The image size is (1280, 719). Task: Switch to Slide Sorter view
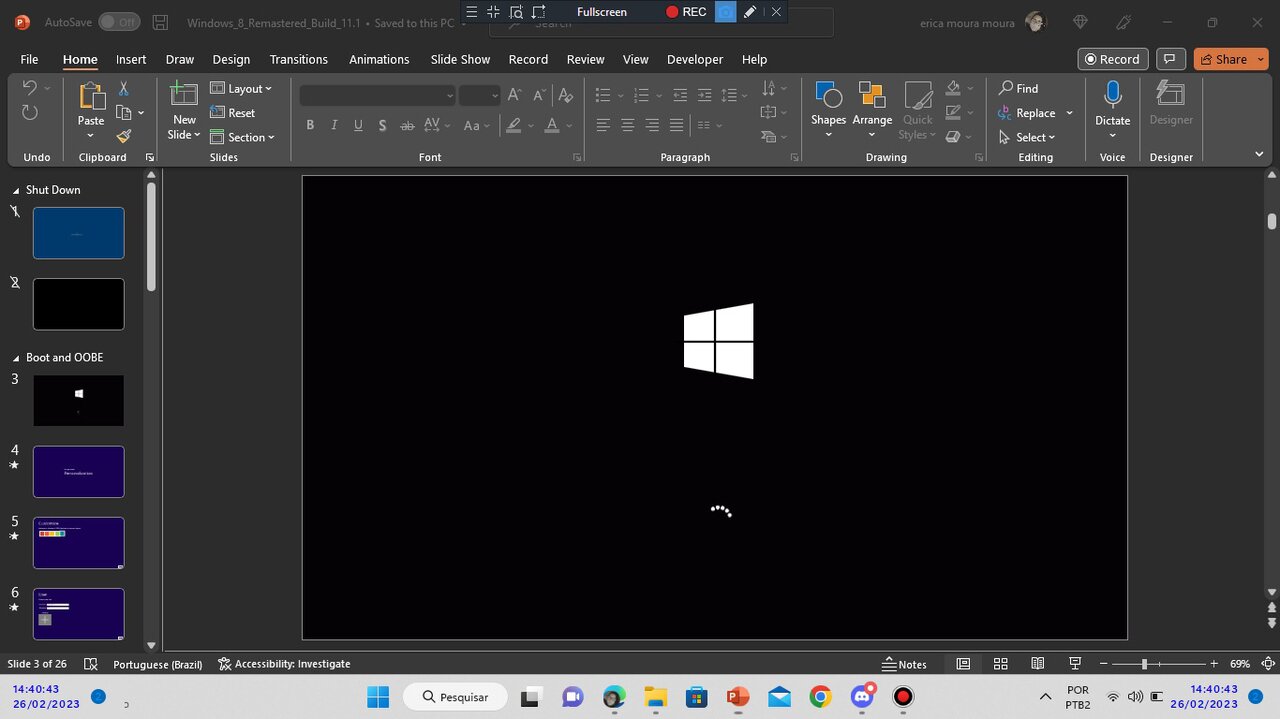tap(1000, 664)
